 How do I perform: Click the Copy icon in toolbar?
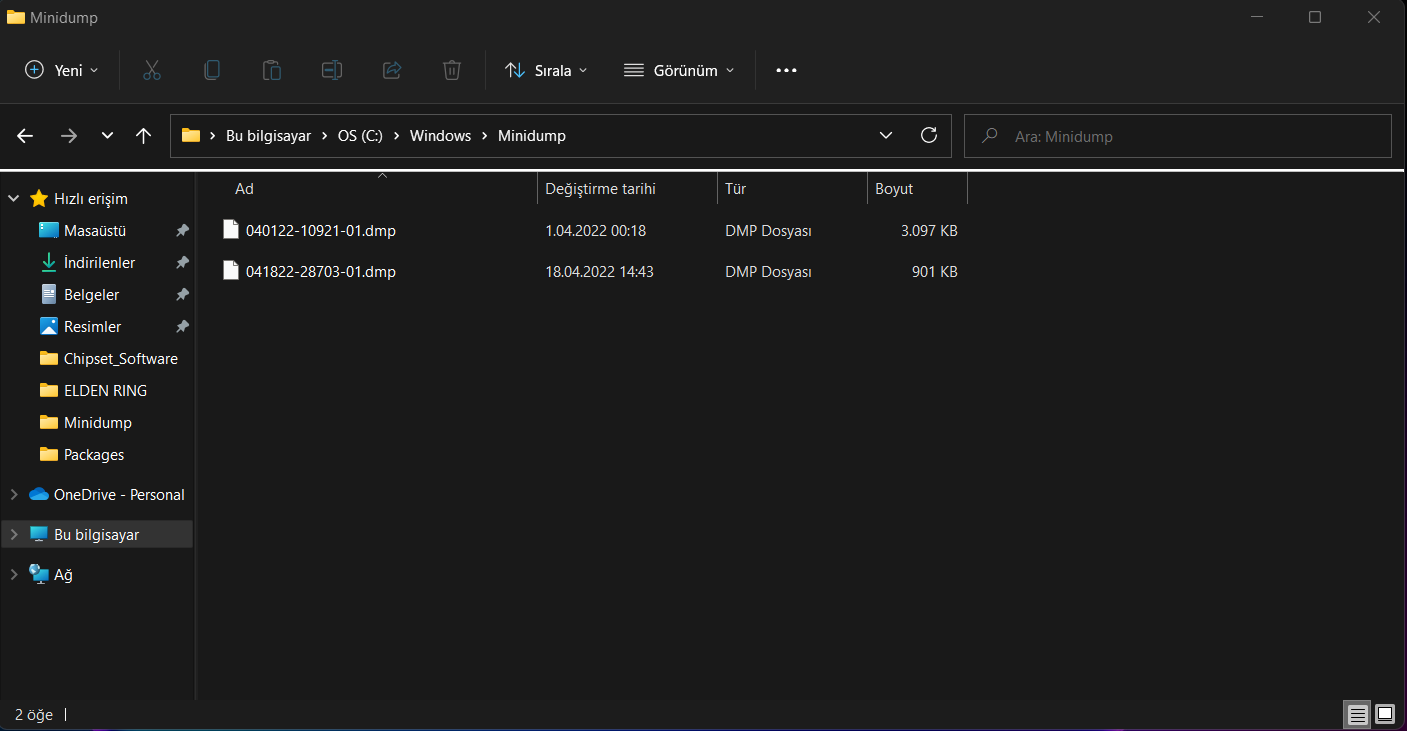point(212,70)
